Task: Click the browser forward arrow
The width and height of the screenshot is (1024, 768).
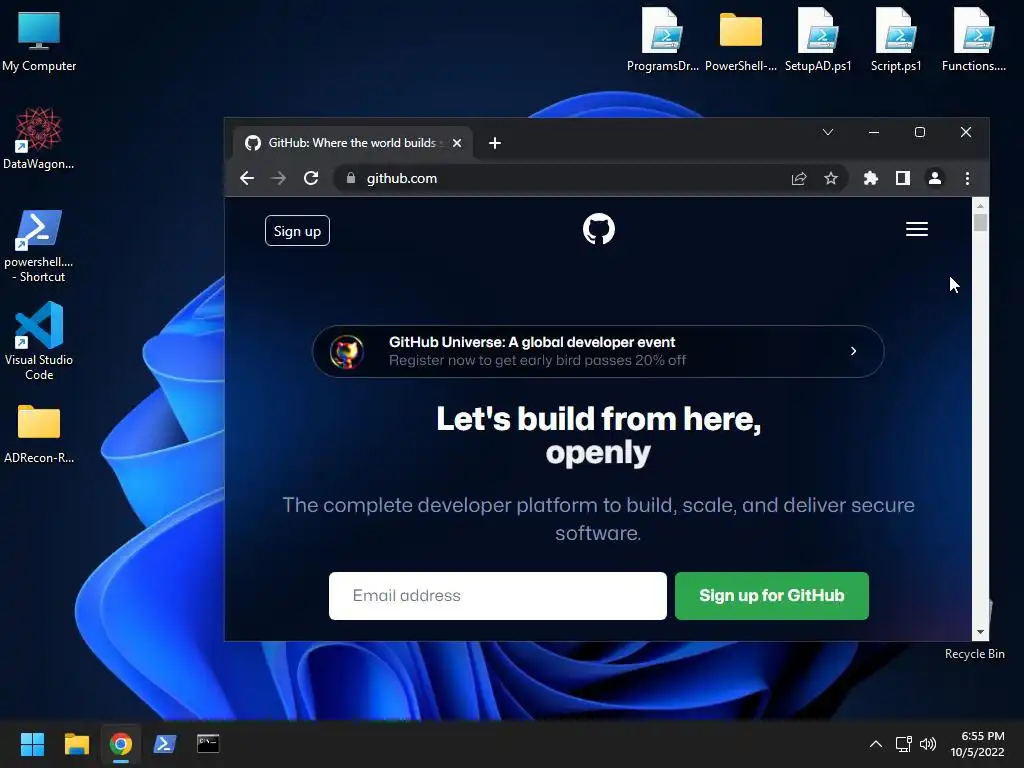Action: pos(279,178)
